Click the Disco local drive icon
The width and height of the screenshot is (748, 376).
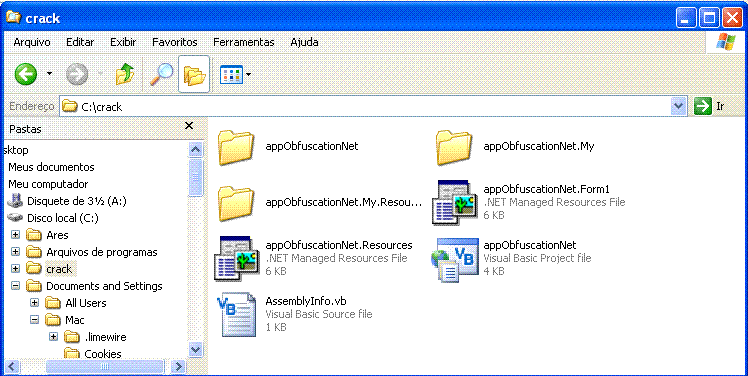[15, 218]
